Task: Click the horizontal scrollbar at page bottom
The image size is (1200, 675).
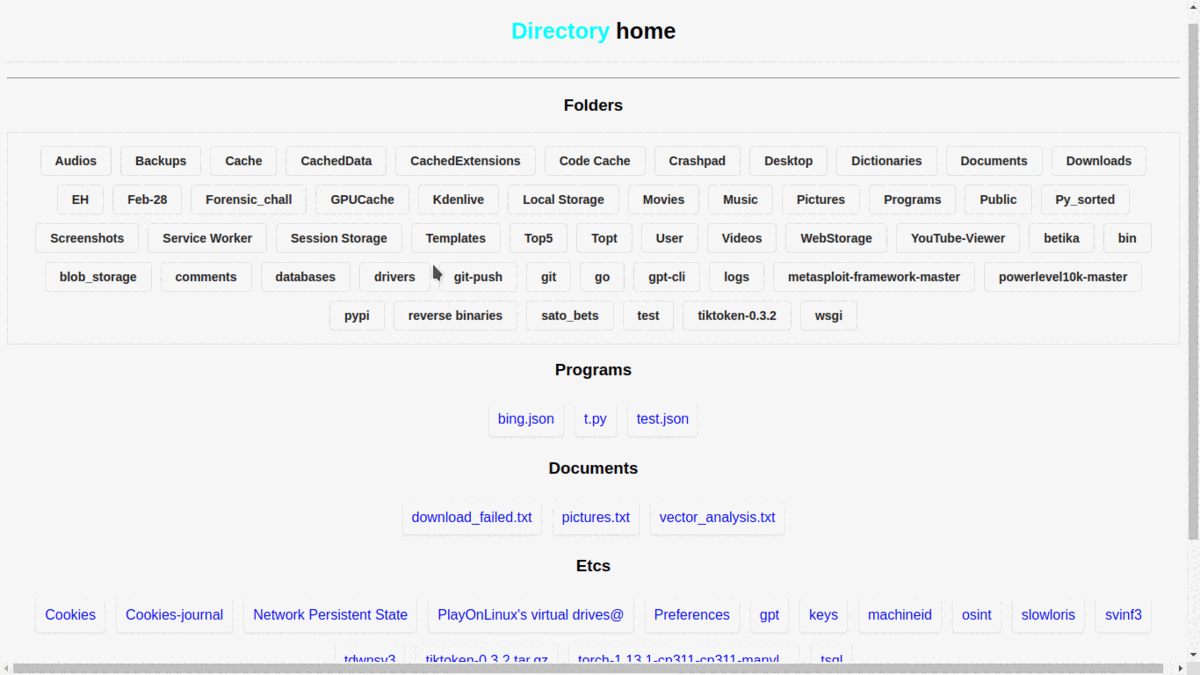Action: point(587,668)
